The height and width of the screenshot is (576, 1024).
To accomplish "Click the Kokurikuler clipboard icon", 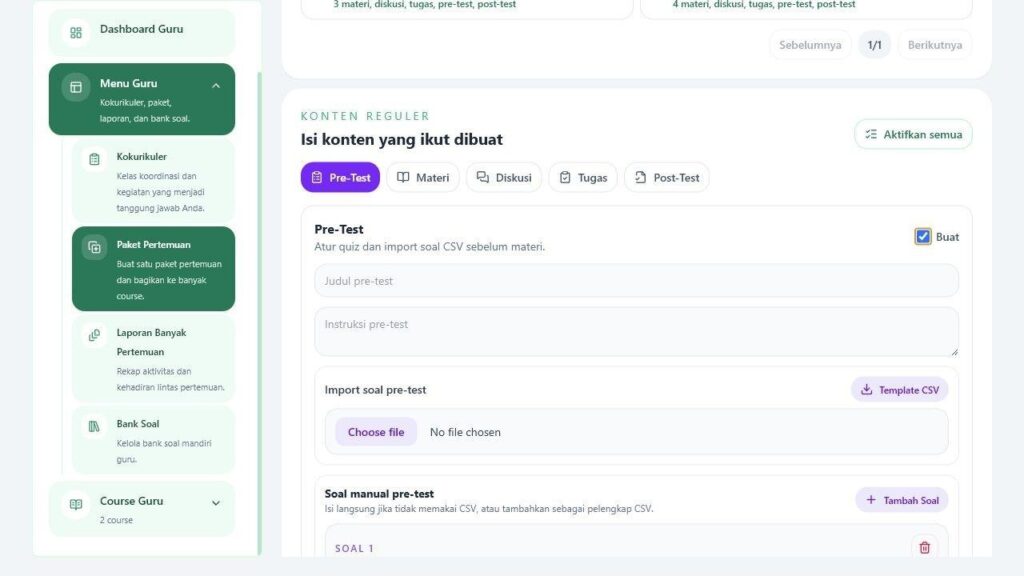I will [x=94, y=159].
